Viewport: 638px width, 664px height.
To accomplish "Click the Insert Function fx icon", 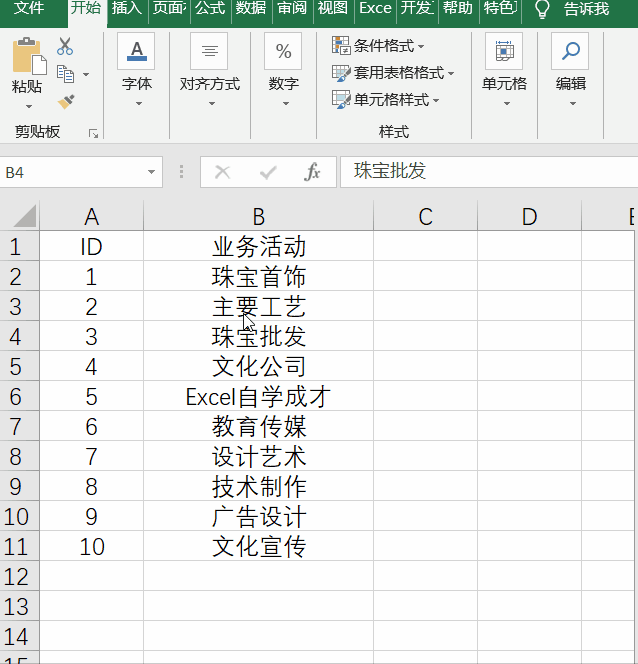I will coord(312,172).
